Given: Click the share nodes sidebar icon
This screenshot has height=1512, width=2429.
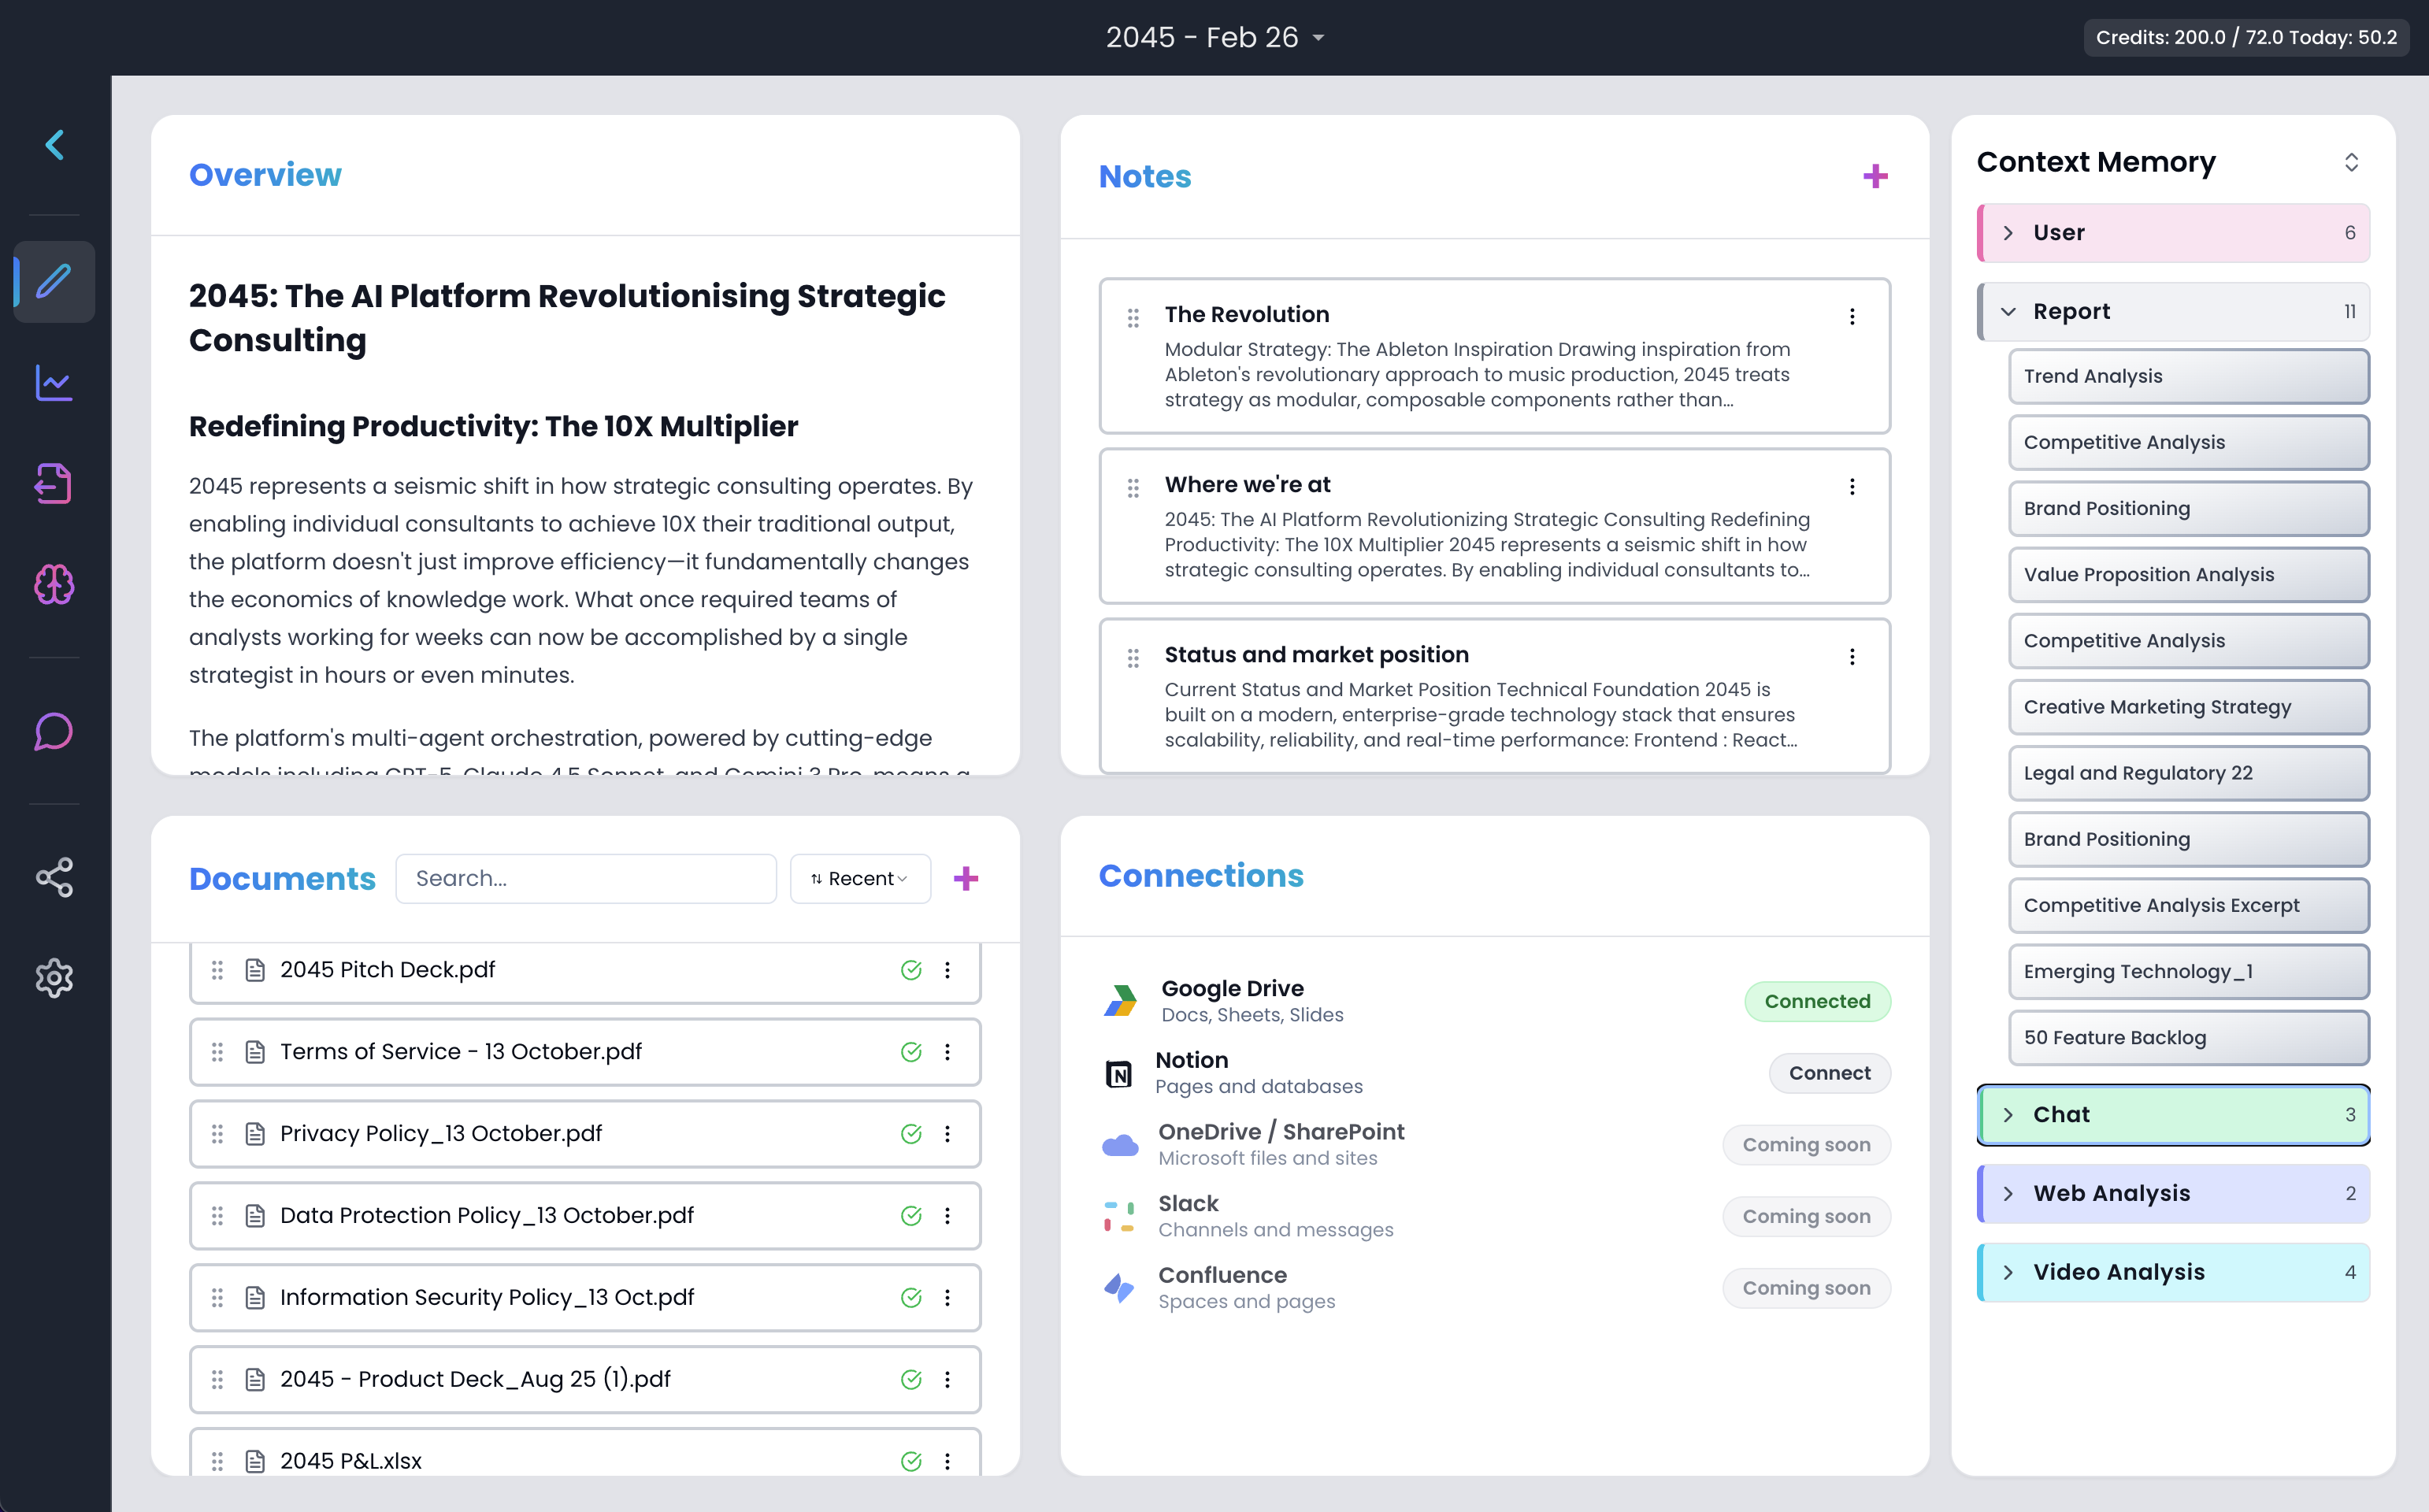Looking at the screenshot, I should (x=54, y=877).
